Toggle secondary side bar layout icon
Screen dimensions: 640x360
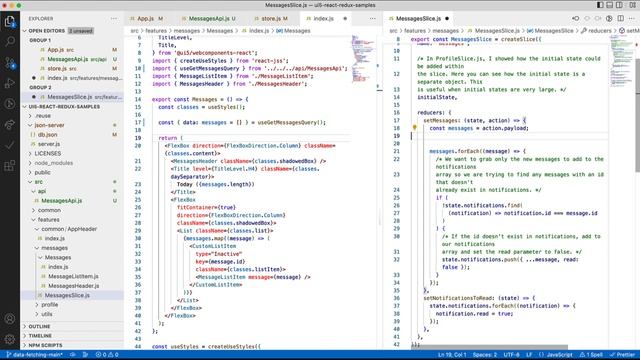(x=620, y=5)
